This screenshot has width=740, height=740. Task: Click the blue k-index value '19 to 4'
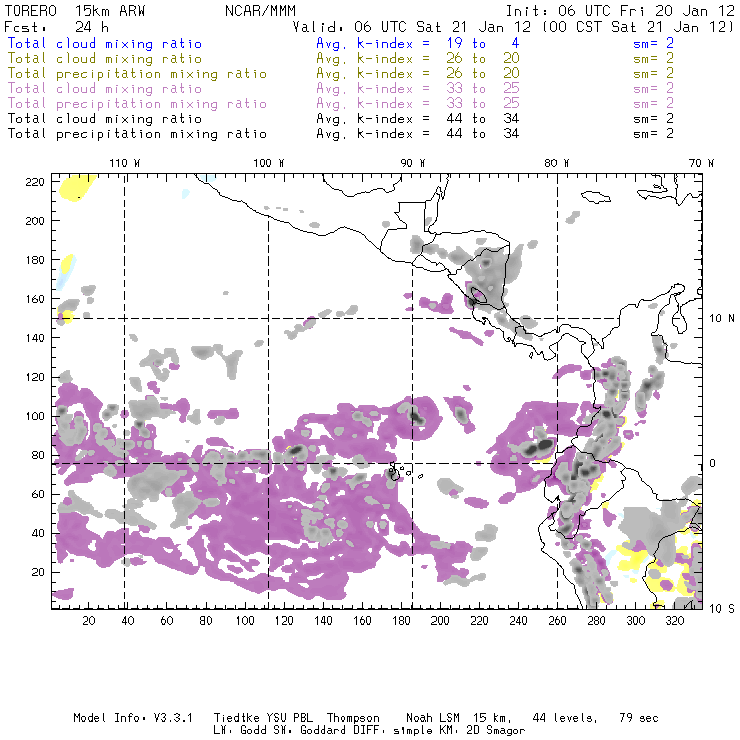pyautogui.click(x=483, y=43)
